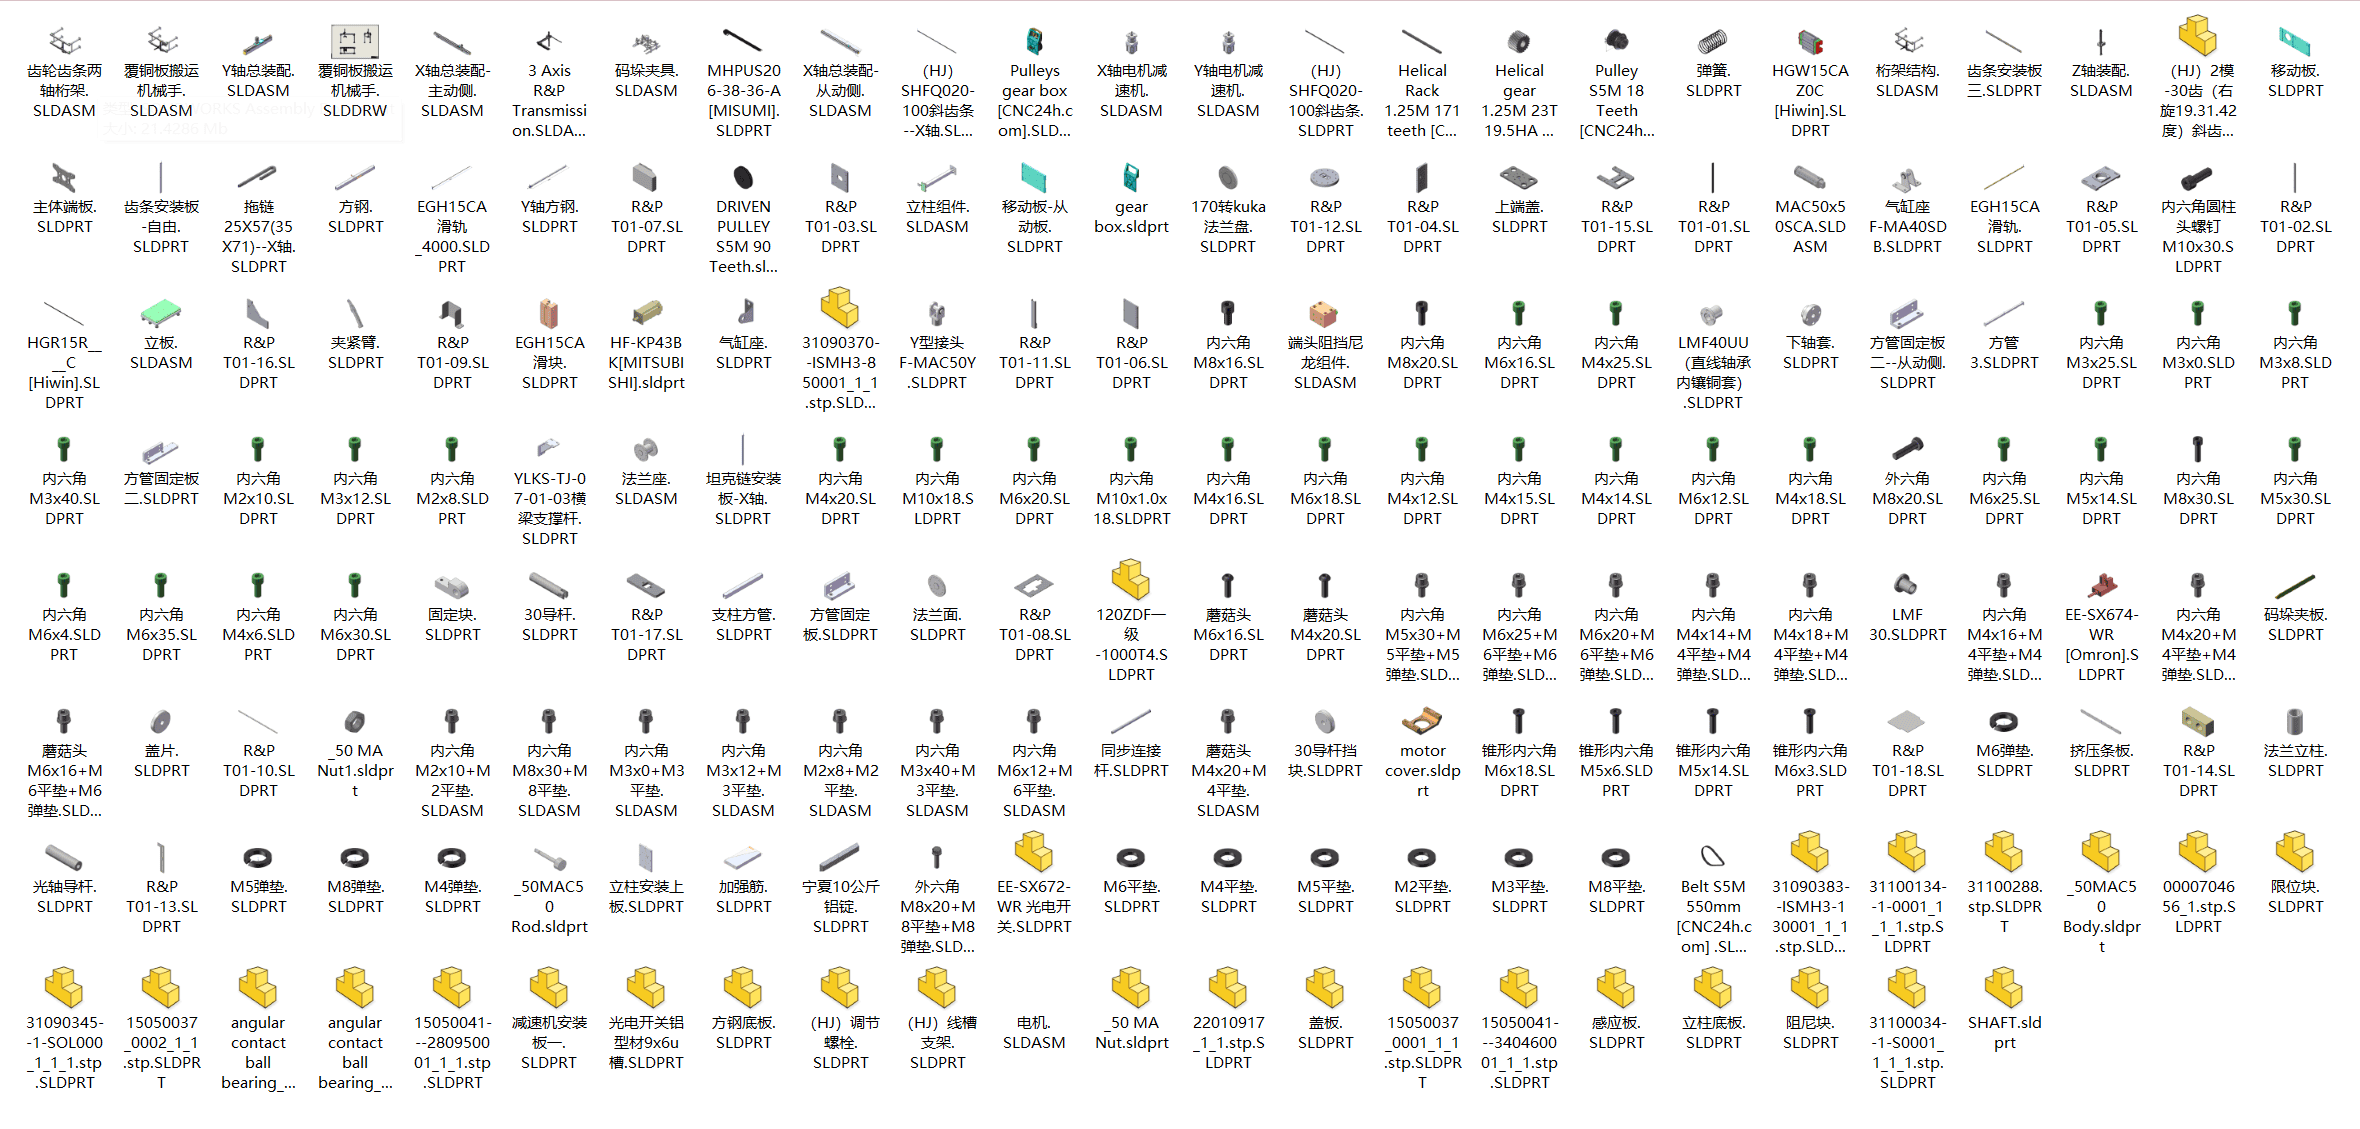The height and width of the screenshot is (1129, 2360).
Task: Select the HGW15CA ZOC Hiwin part icon
Action: [1810, 41]
